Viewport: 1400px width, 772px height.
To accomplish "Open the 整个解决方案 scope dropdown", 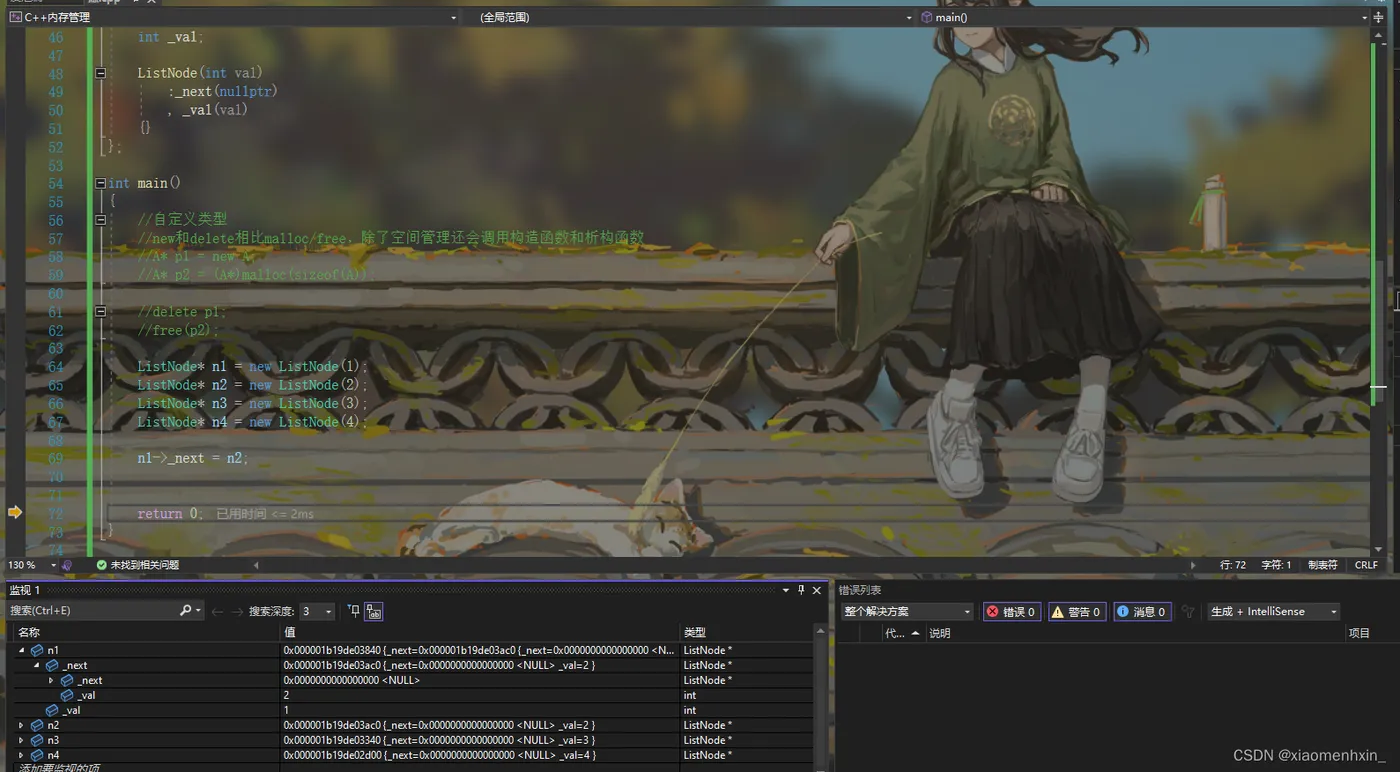I will pyautogui.click(x=907, y=611).
